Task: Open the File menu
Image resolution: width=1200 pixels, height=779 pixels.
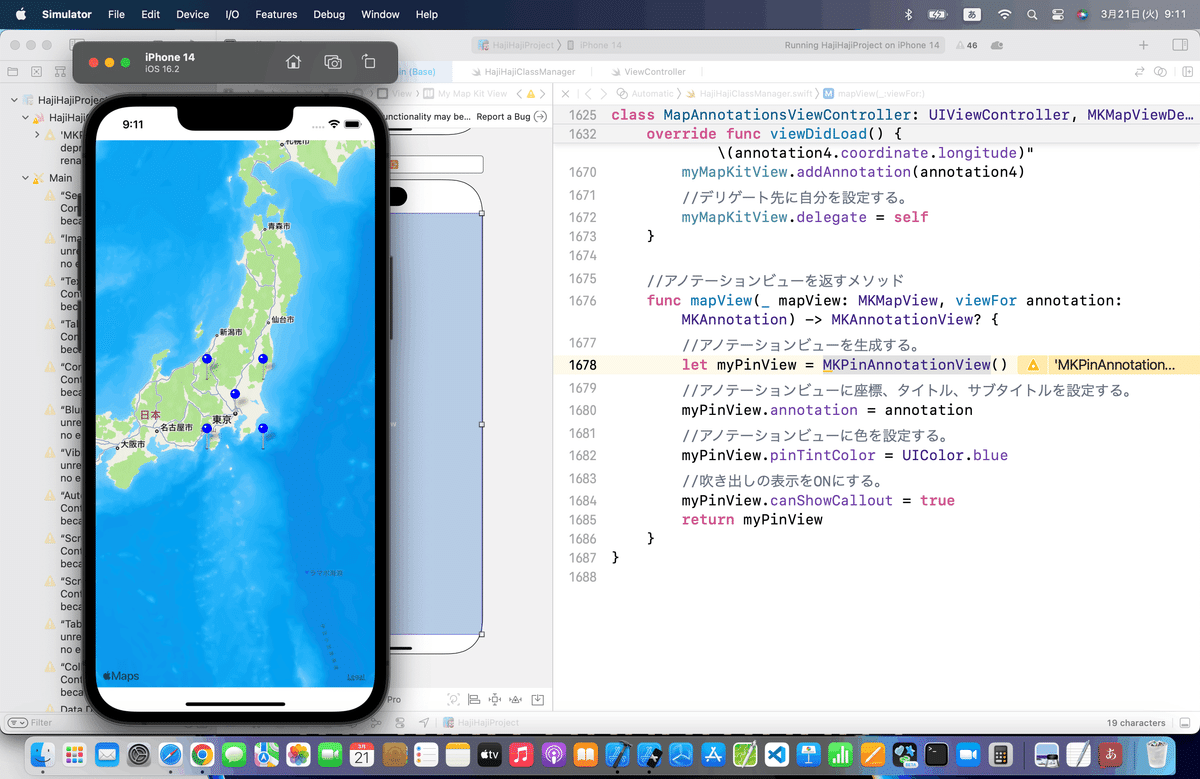Action: [x=116, y=15]
